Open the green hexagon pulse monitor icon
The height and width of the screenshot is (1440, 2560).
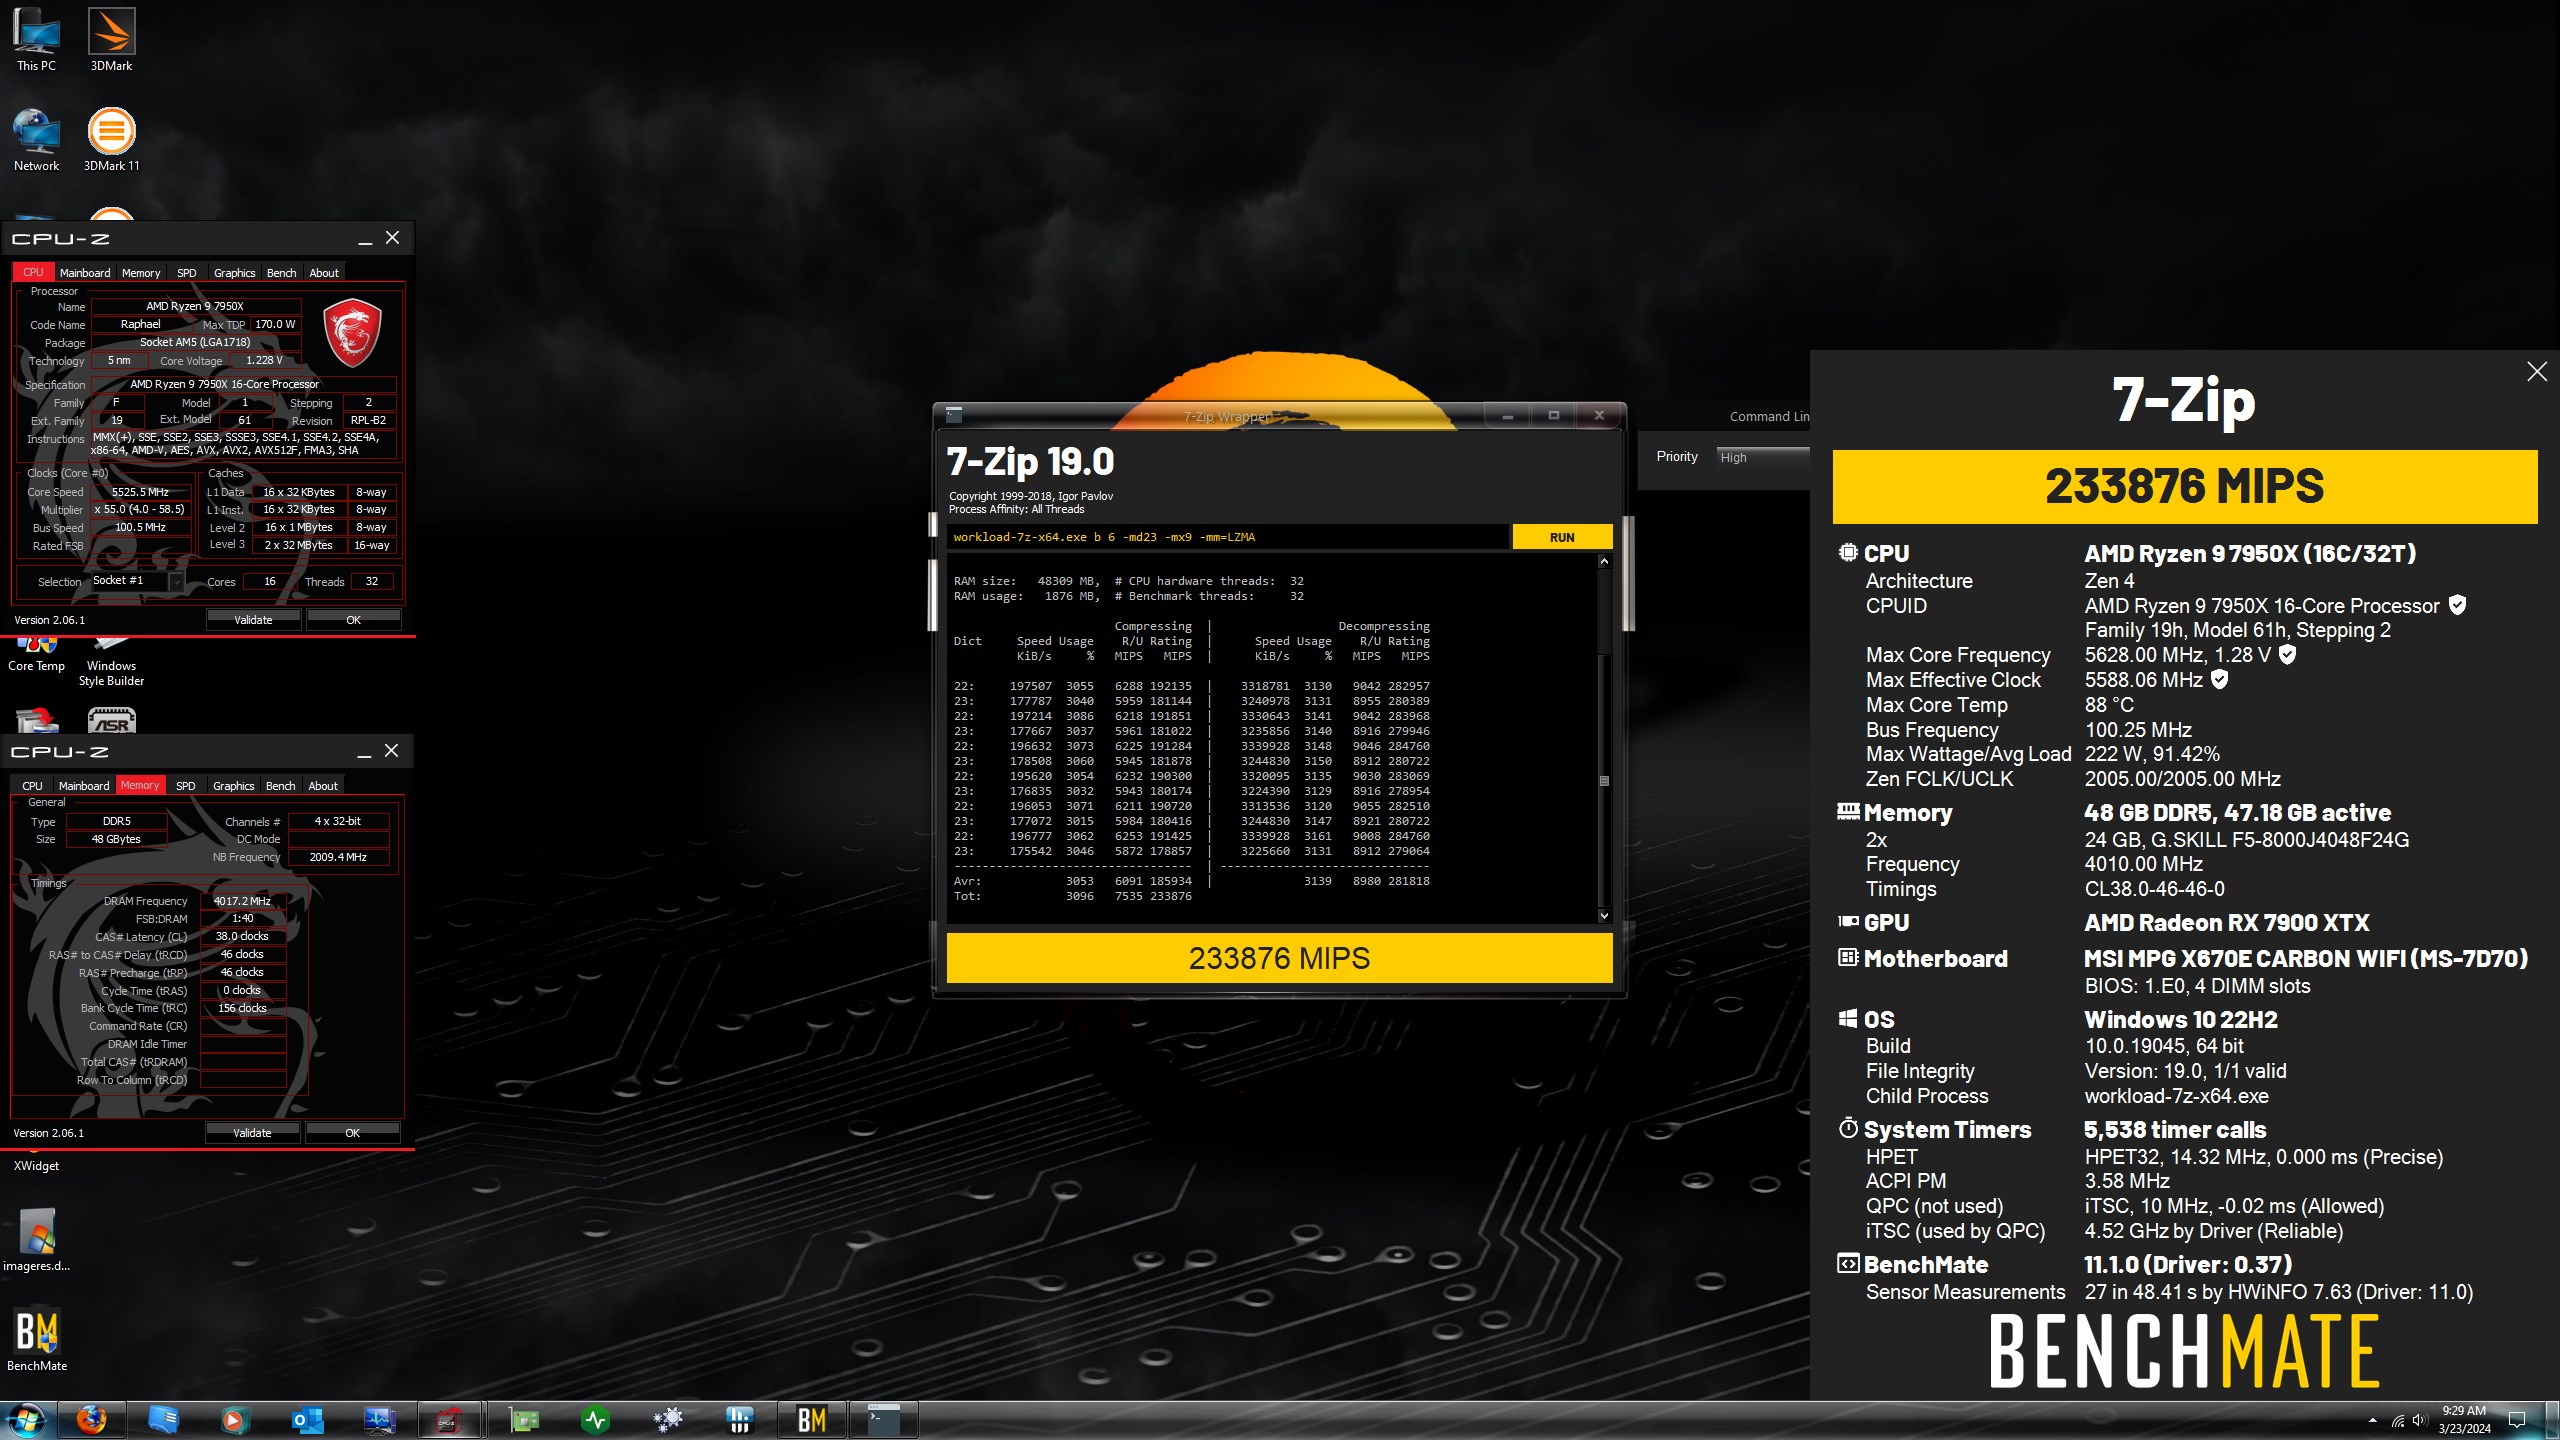596,1420
